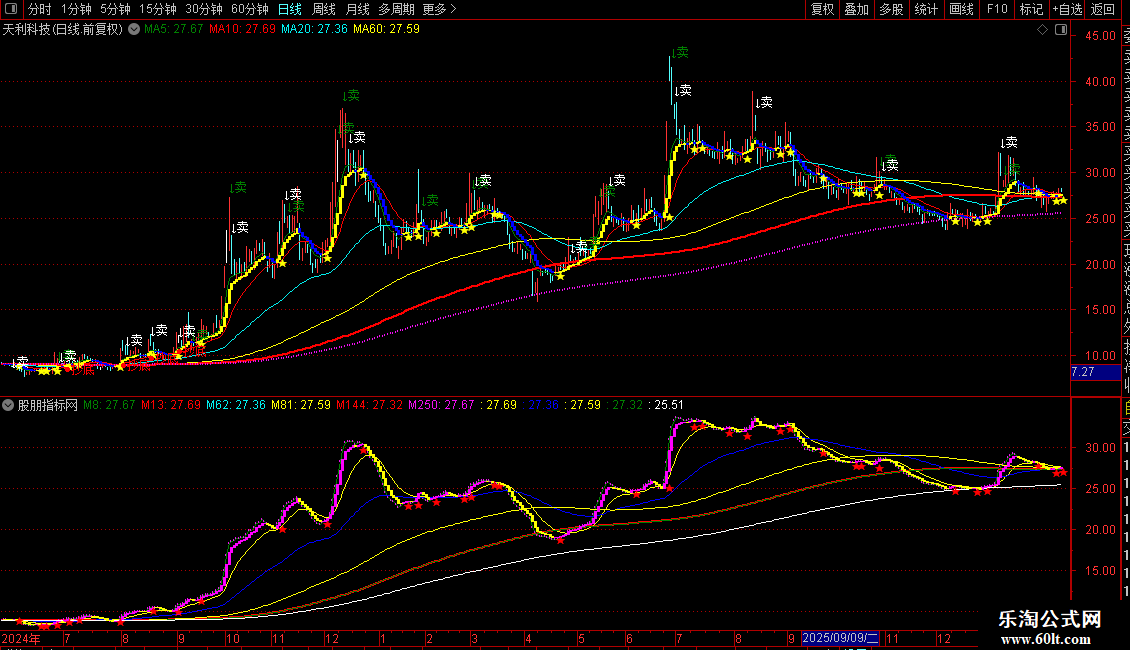This screenshot has height=650, width=1130.
Task: Switch to the 15分钟 period
Action: pos(157,9)
